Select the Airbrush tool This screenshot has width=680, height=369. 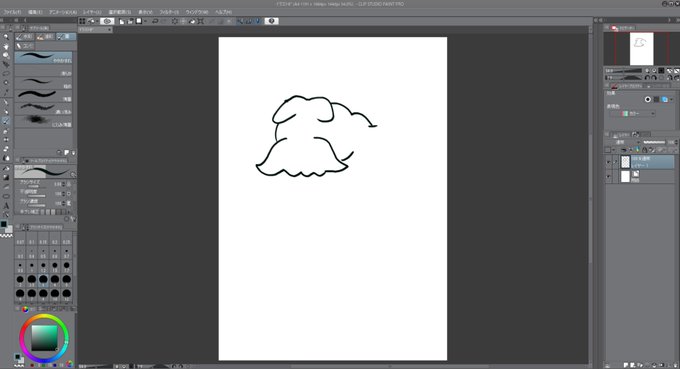[6, 131]
